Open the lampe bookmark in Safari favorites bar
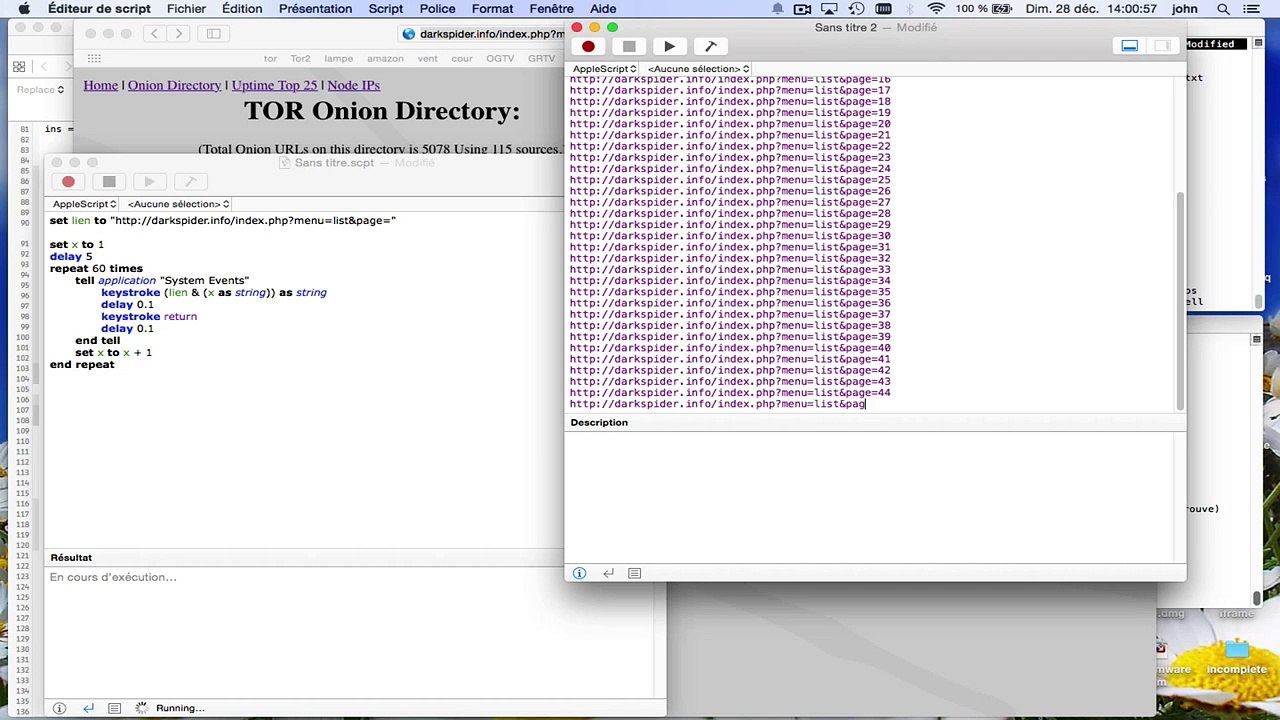 pyautogui.click(x=338, y=59)
